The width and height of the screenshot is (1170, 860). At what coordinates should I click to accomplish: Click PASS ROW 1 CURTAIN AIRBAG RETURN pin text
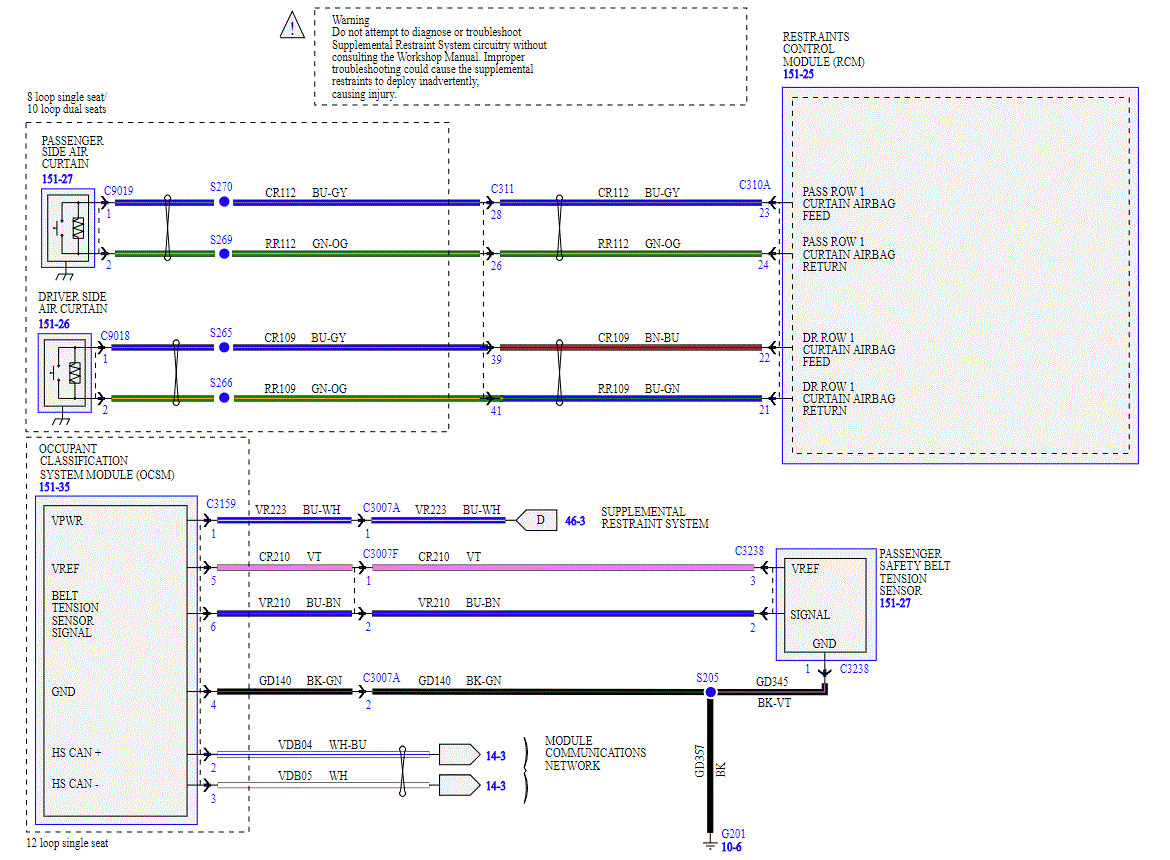(x=848, y=254)
